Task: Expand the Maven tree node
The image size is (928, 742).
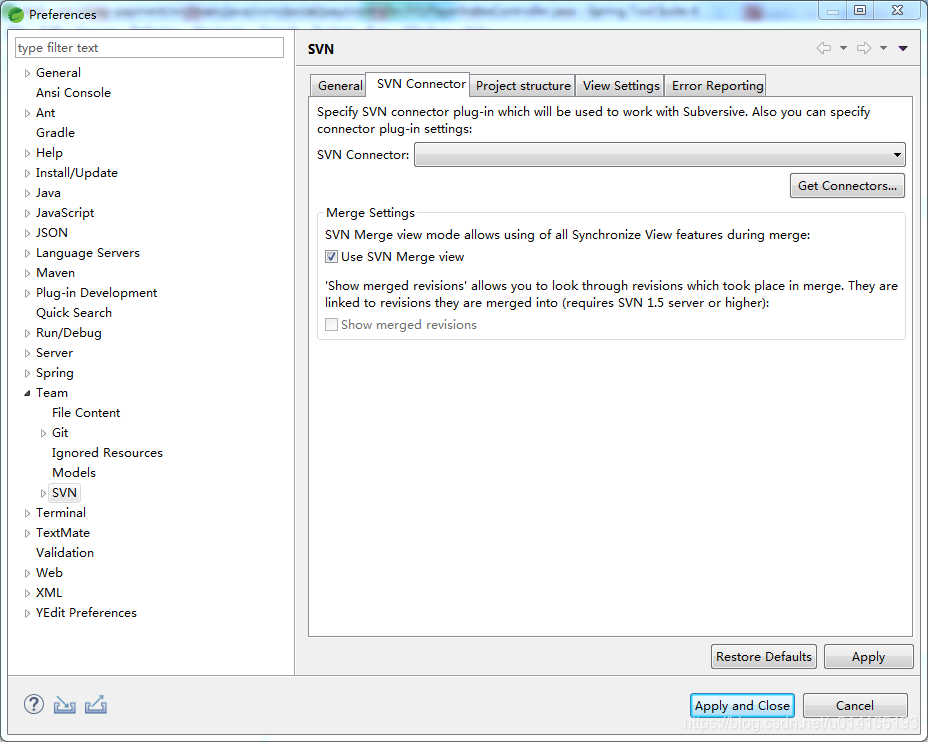Action: (27, 273)
